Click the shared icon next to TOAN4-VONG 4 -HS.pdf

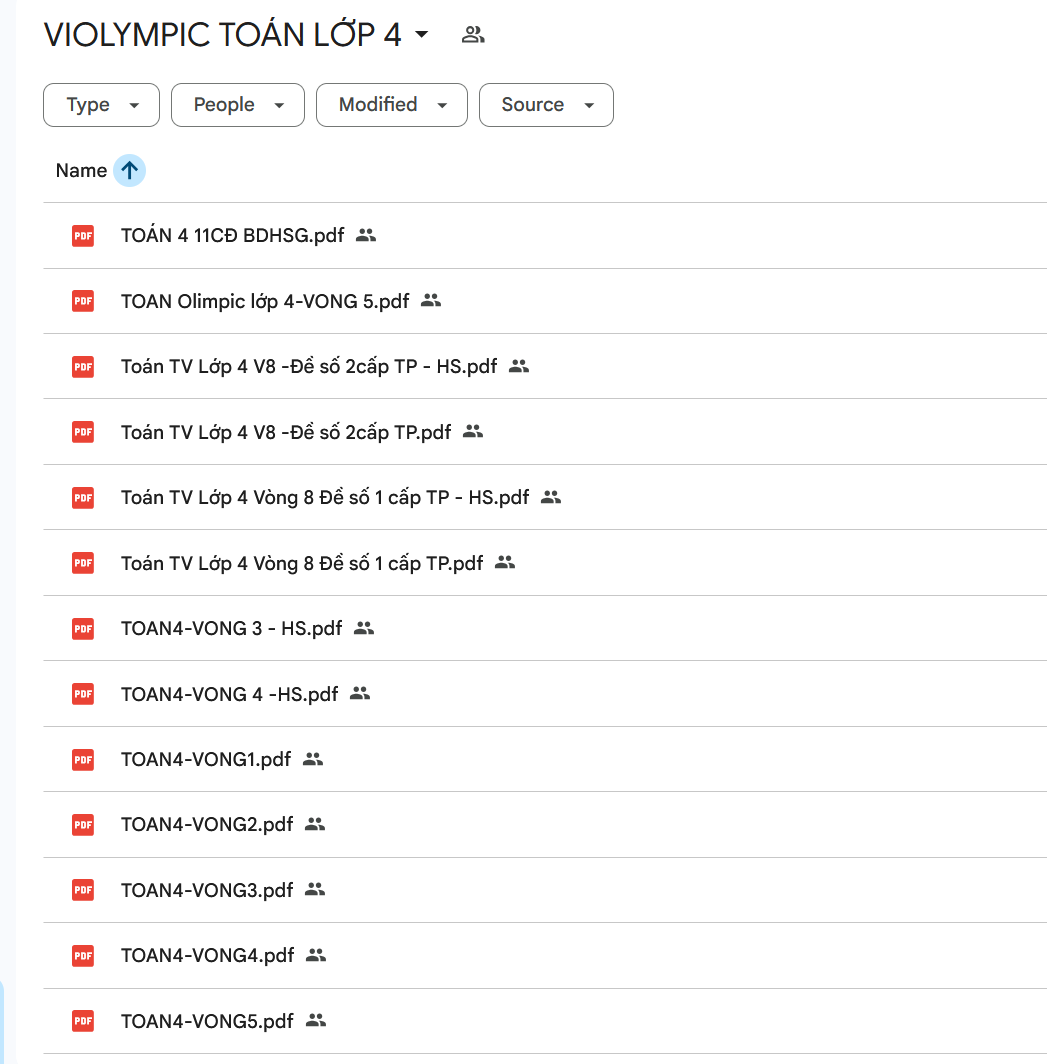(360, 694)
